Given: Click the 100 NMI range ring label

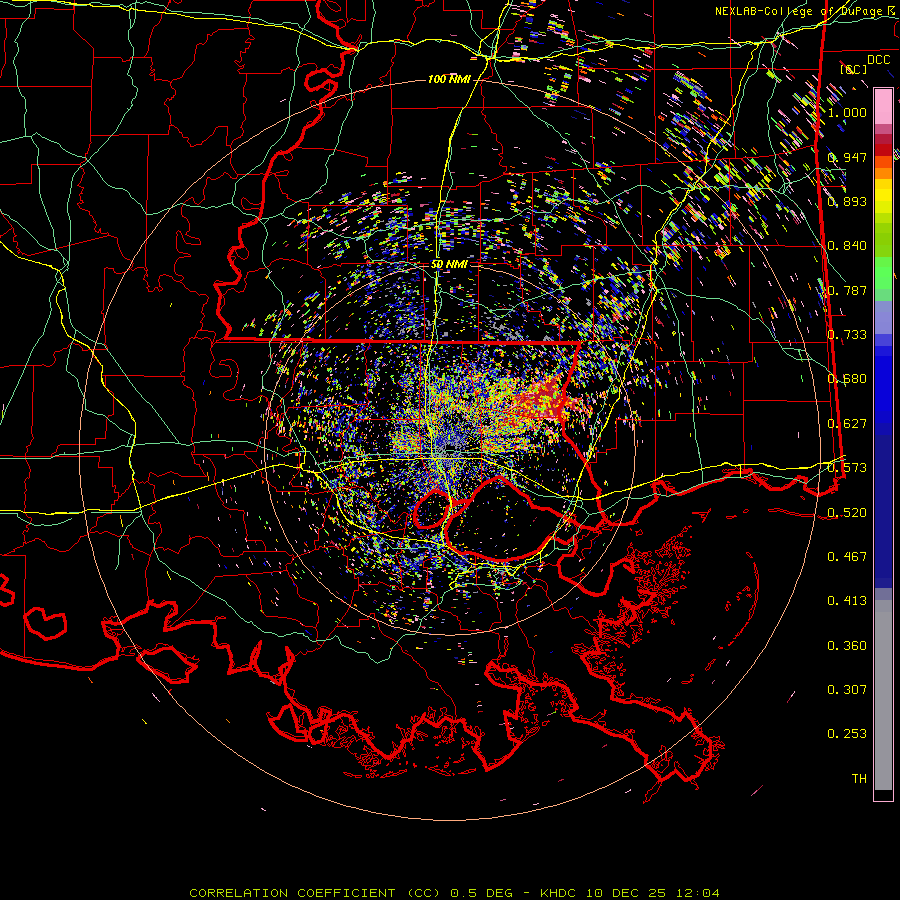Looking at the screenshot, I should 449,79.
